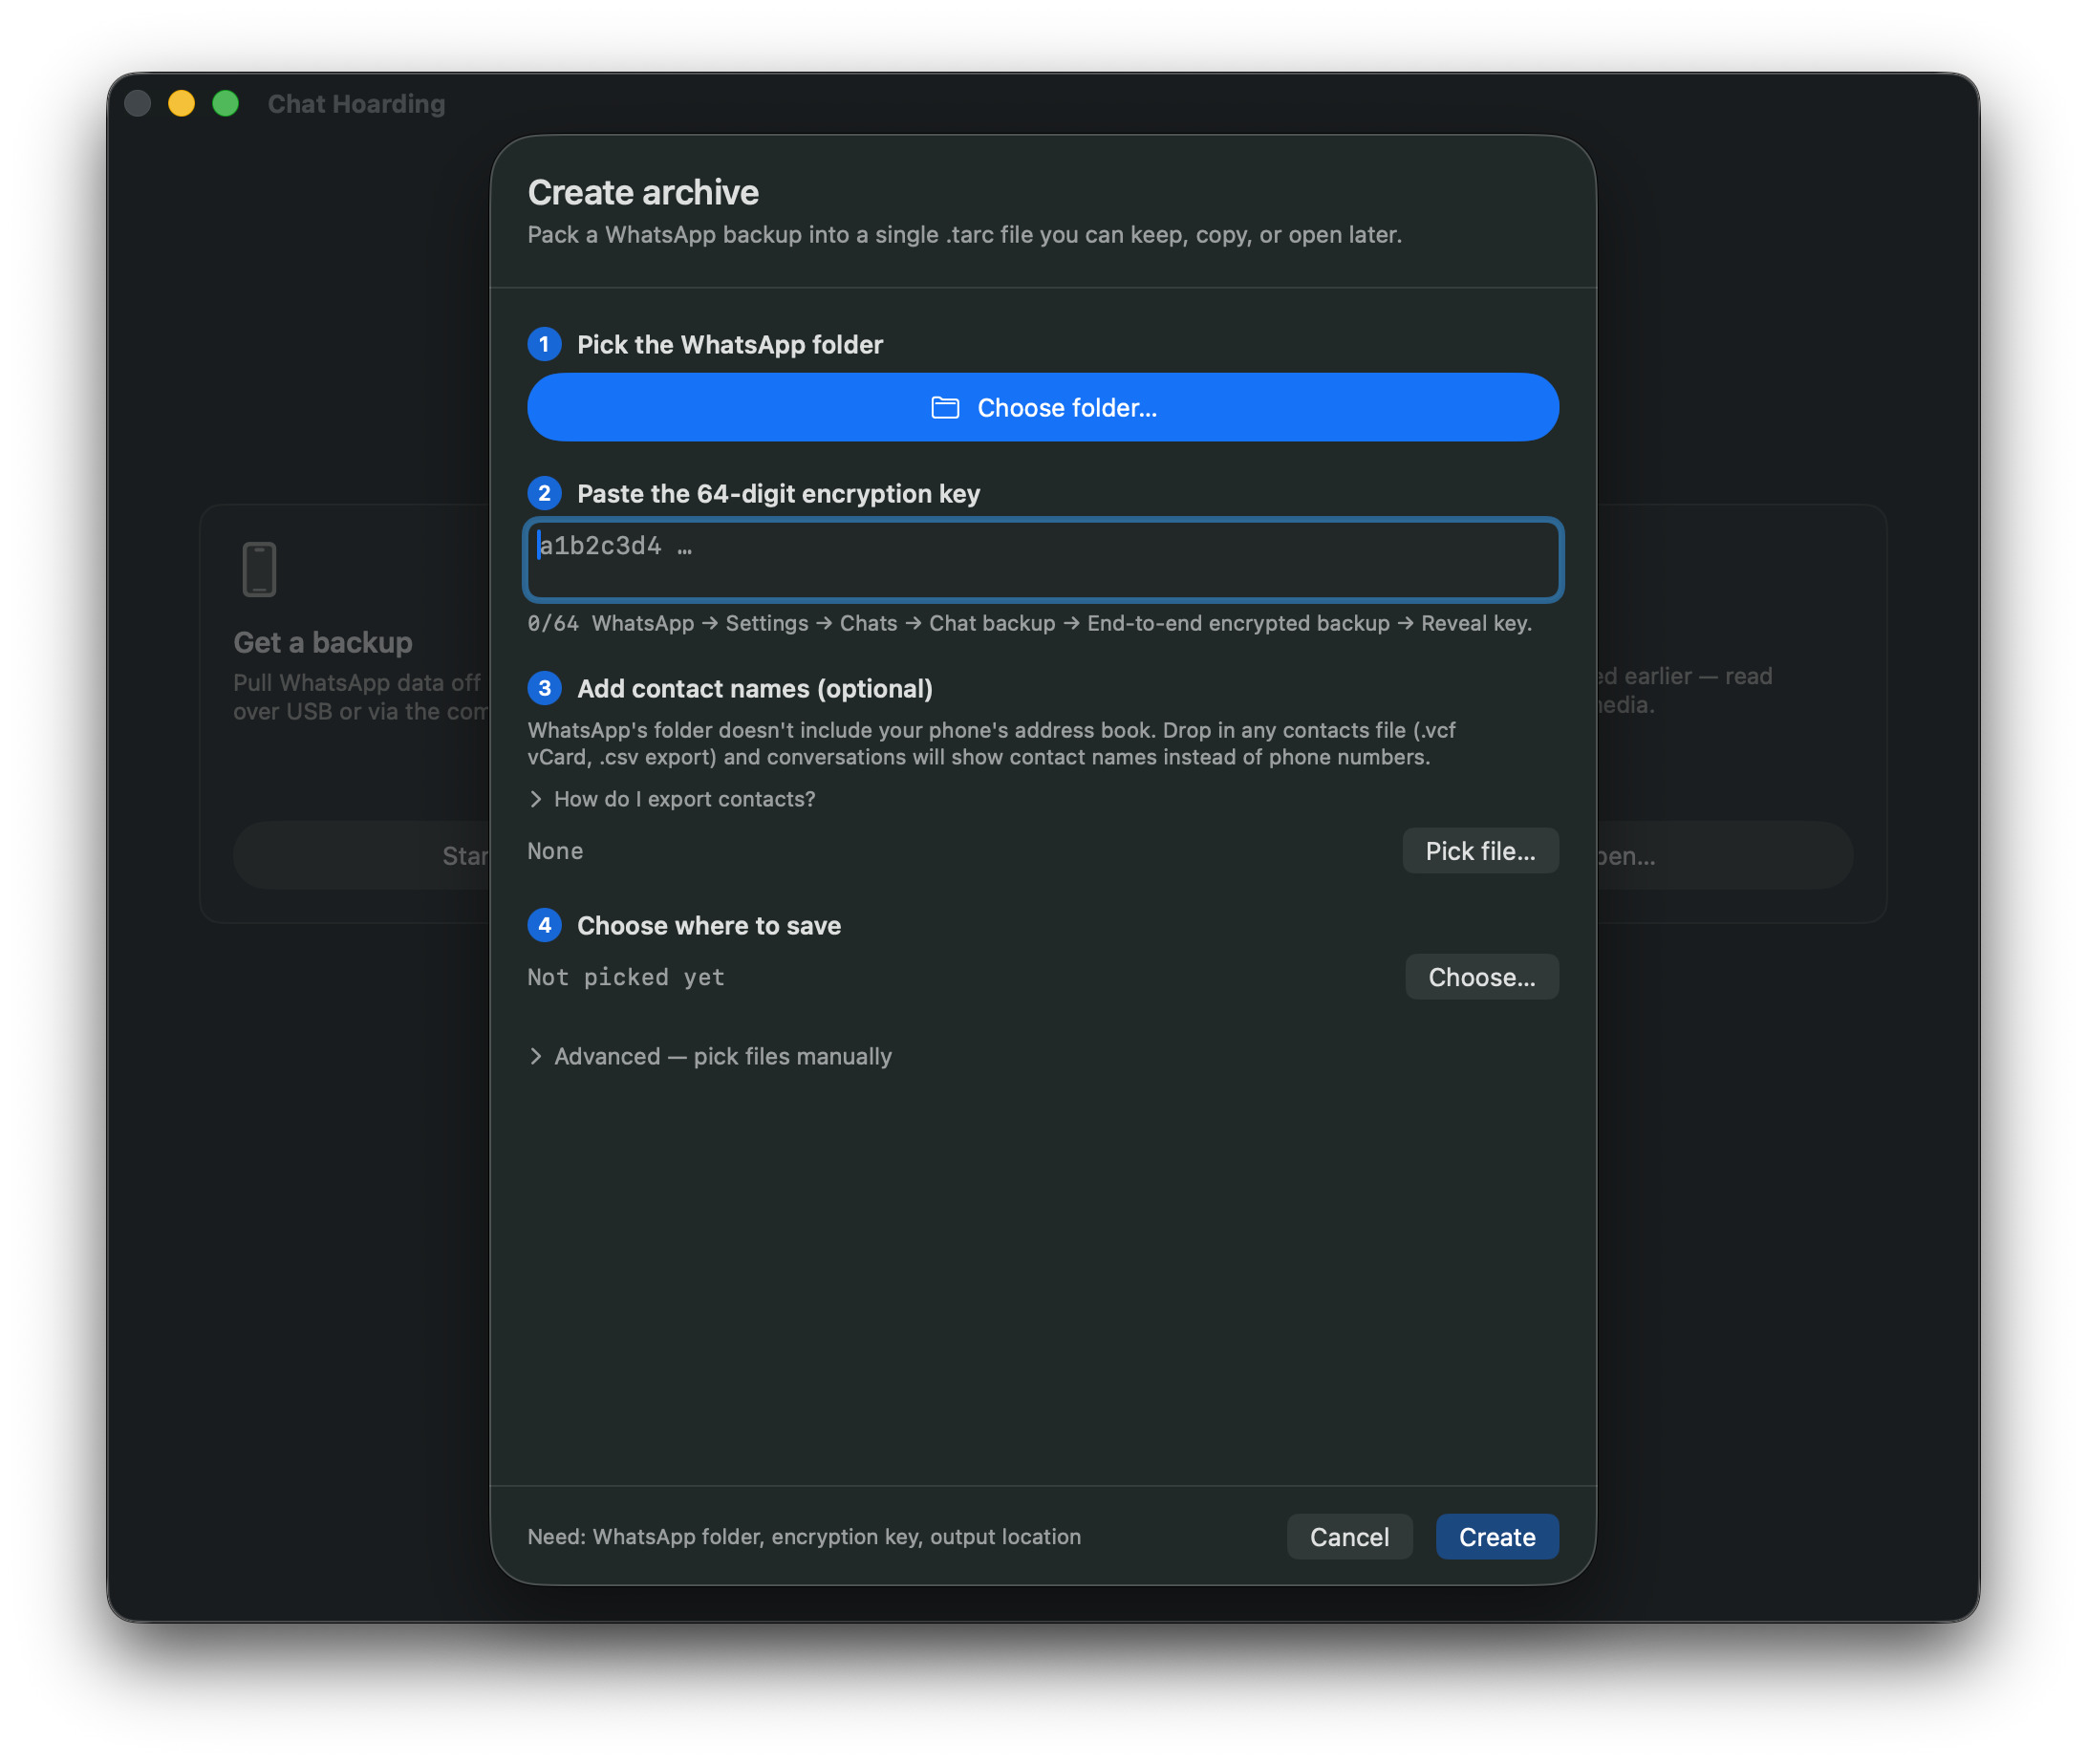This screenshot has width=2087, height=1764.
Task: Expand Advanced — pick files manually
Action: 710,1056
